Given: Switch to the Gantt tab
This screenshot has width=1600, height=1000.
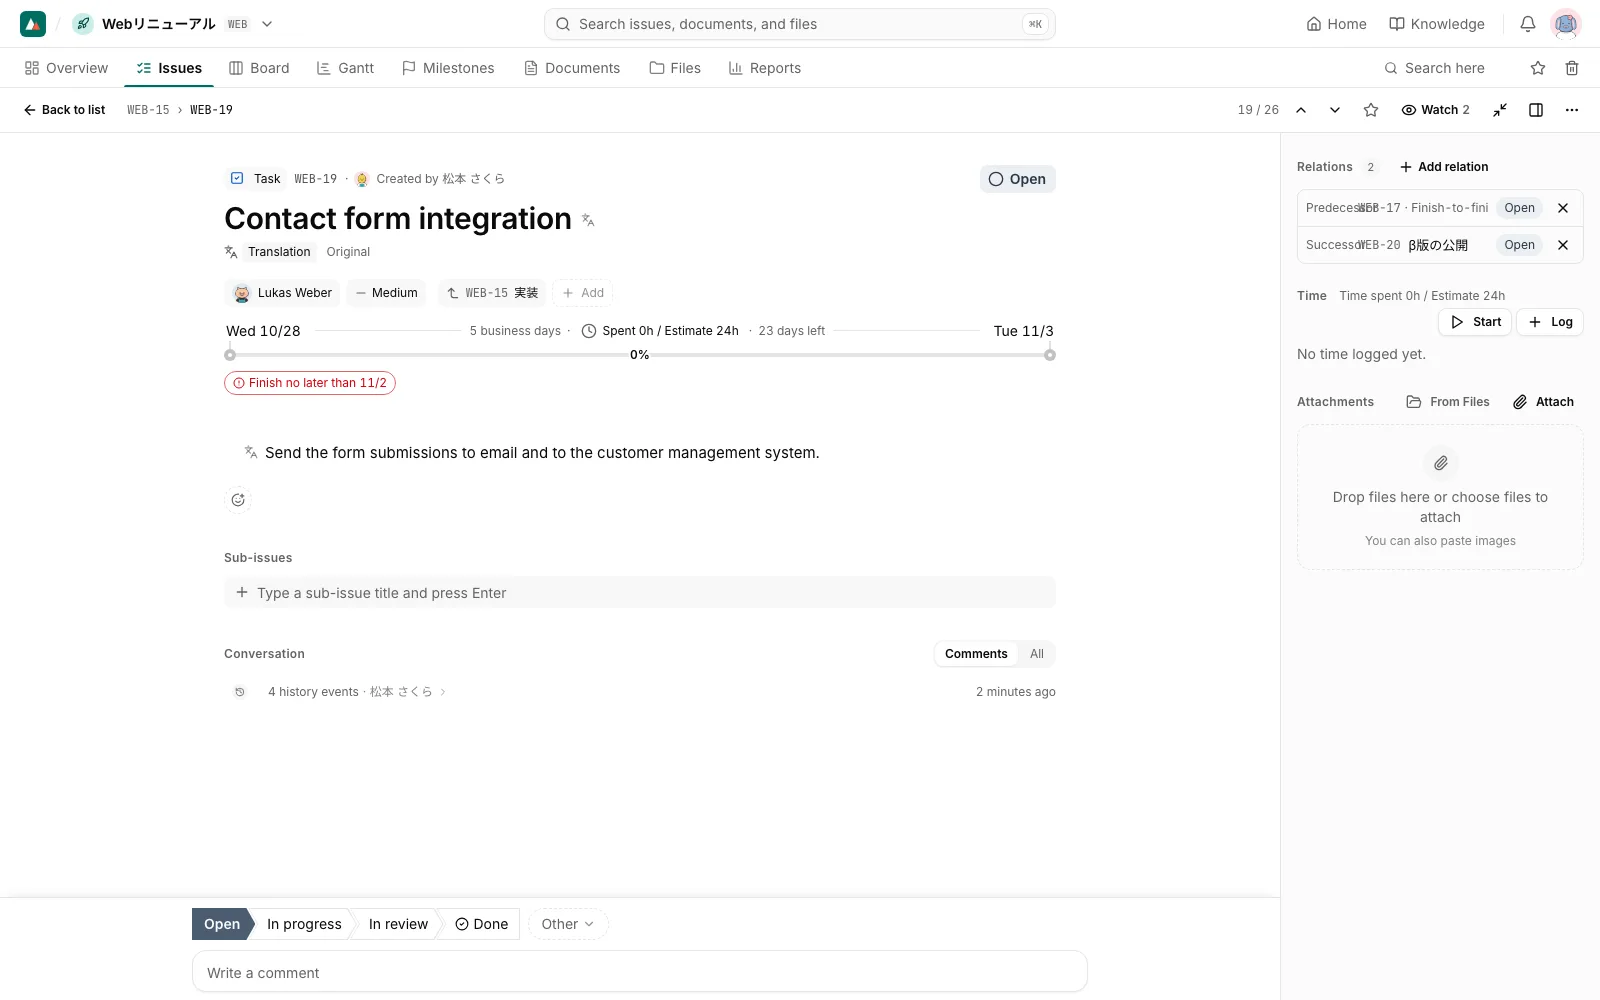Looking at the screenshot, I should point(345,68).
